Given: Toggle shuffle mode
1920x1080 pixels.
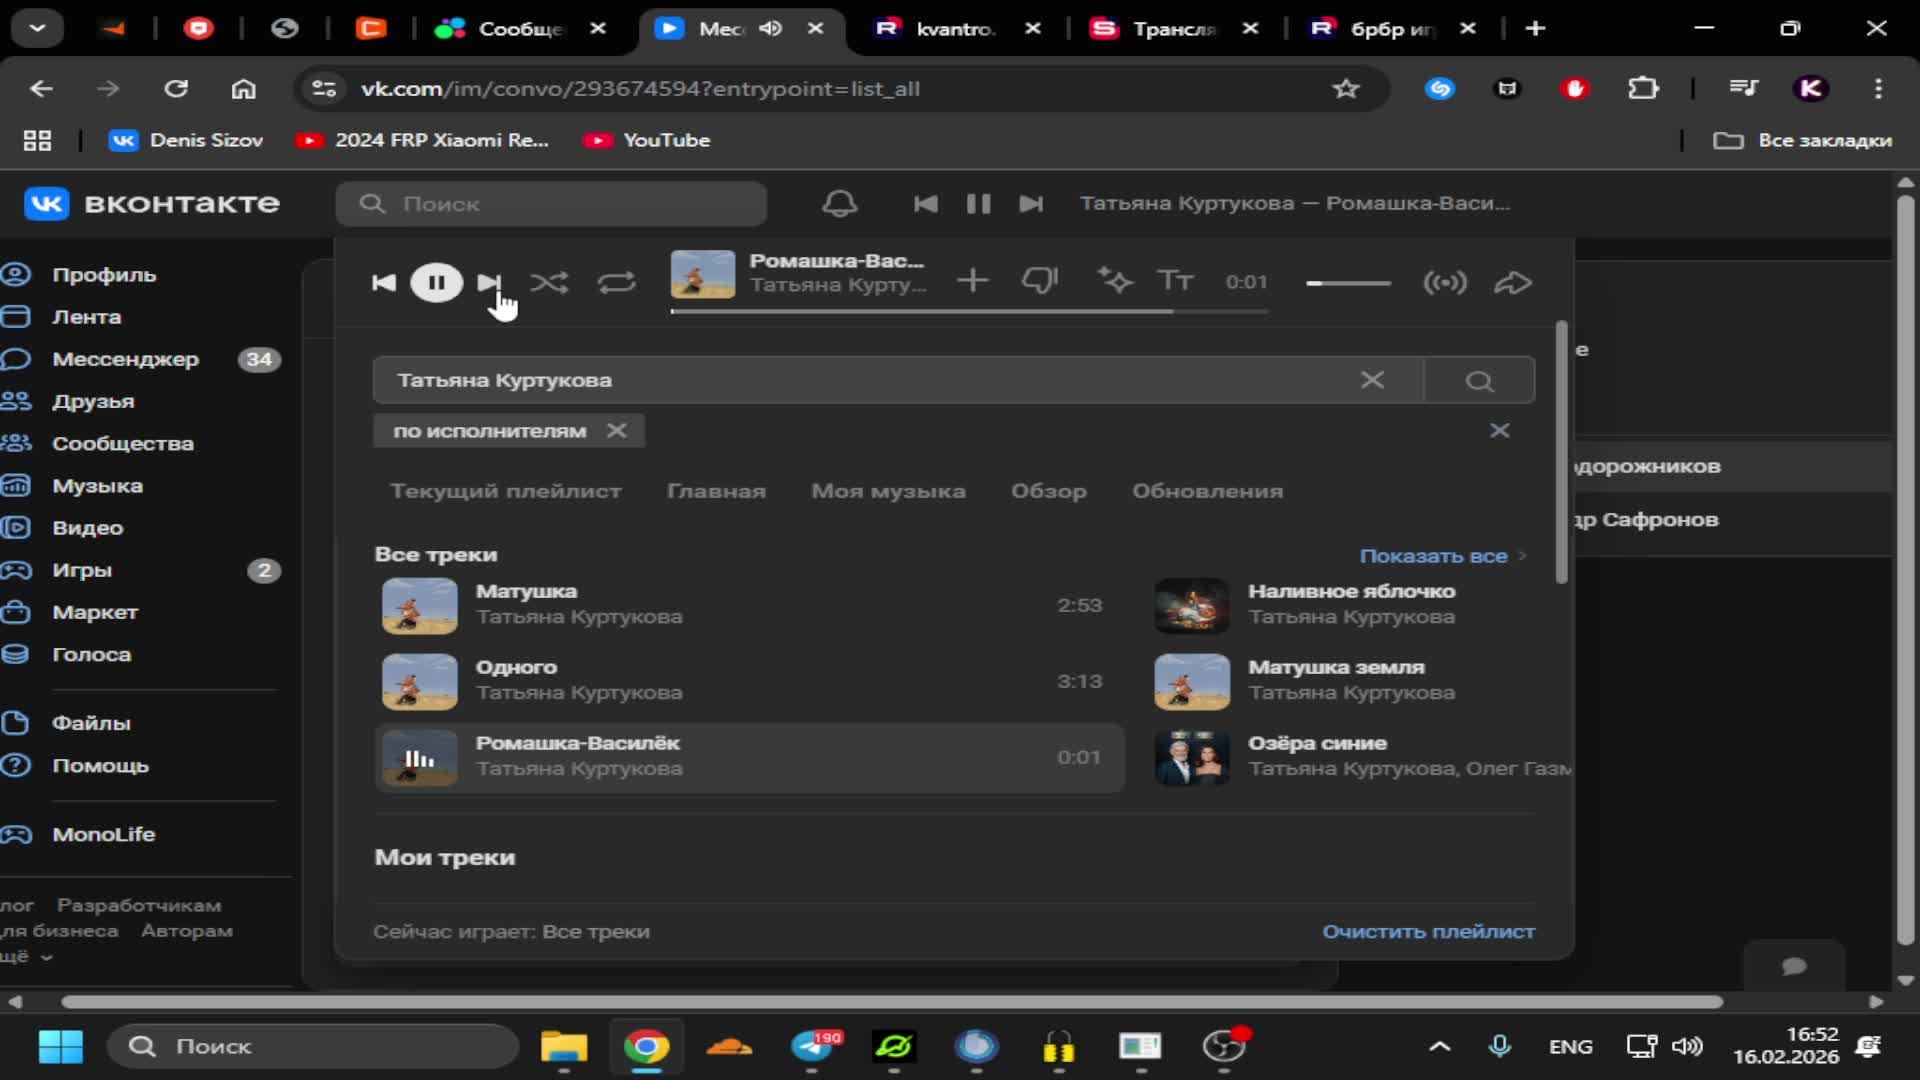Looking at the screenshot, I should pyautogui.click(x=549, y=283).
